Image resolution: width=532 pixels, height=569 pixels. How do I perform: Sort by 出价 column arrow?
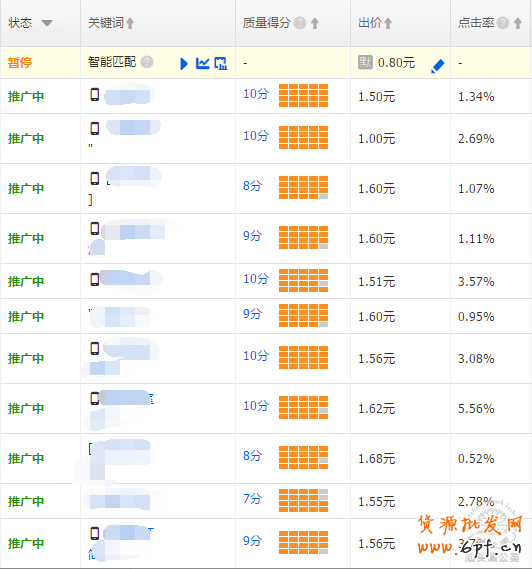coord(388,24)
